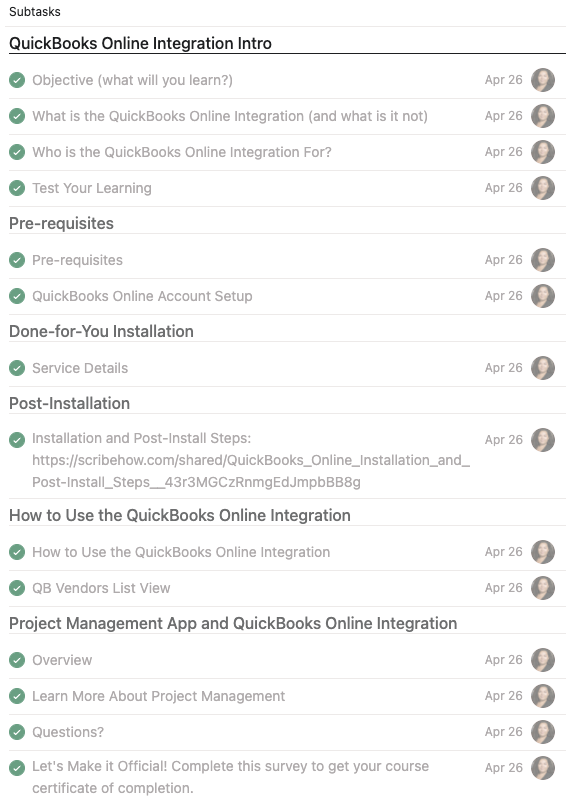Click assignee avatar on 'What is the QuickBooks Online Integration' row

[x=543, y=116]
